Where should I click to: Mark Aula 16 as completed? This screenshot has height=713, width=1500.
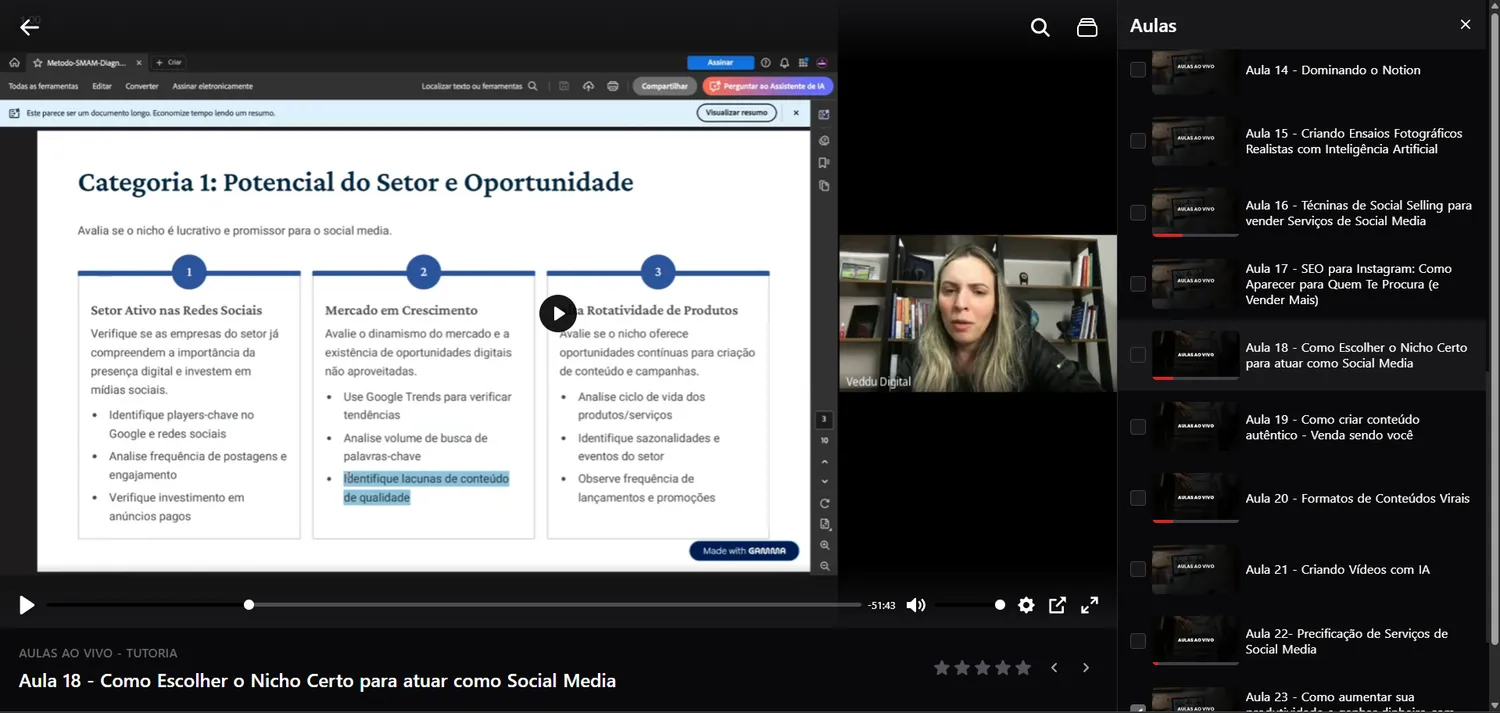[1138, 213]
